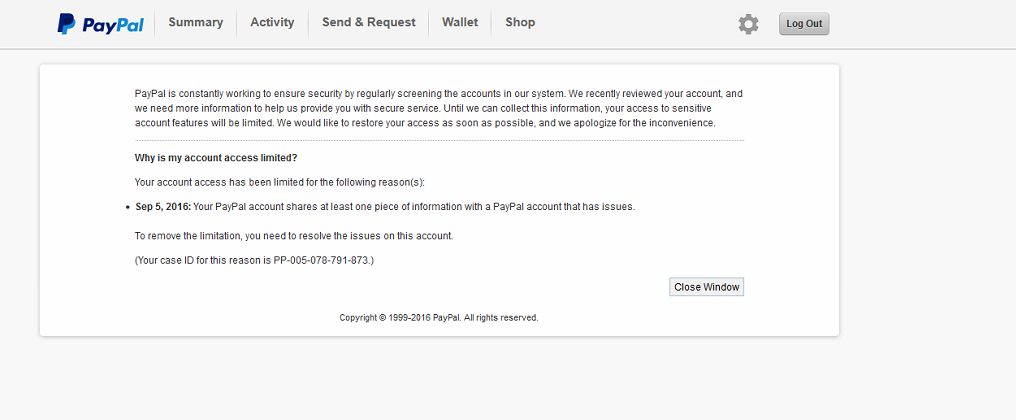Click the PayPal double-P logo icon
This screenshot has width=1016, height=420.
pyautogui.click(x=66, y=24)
